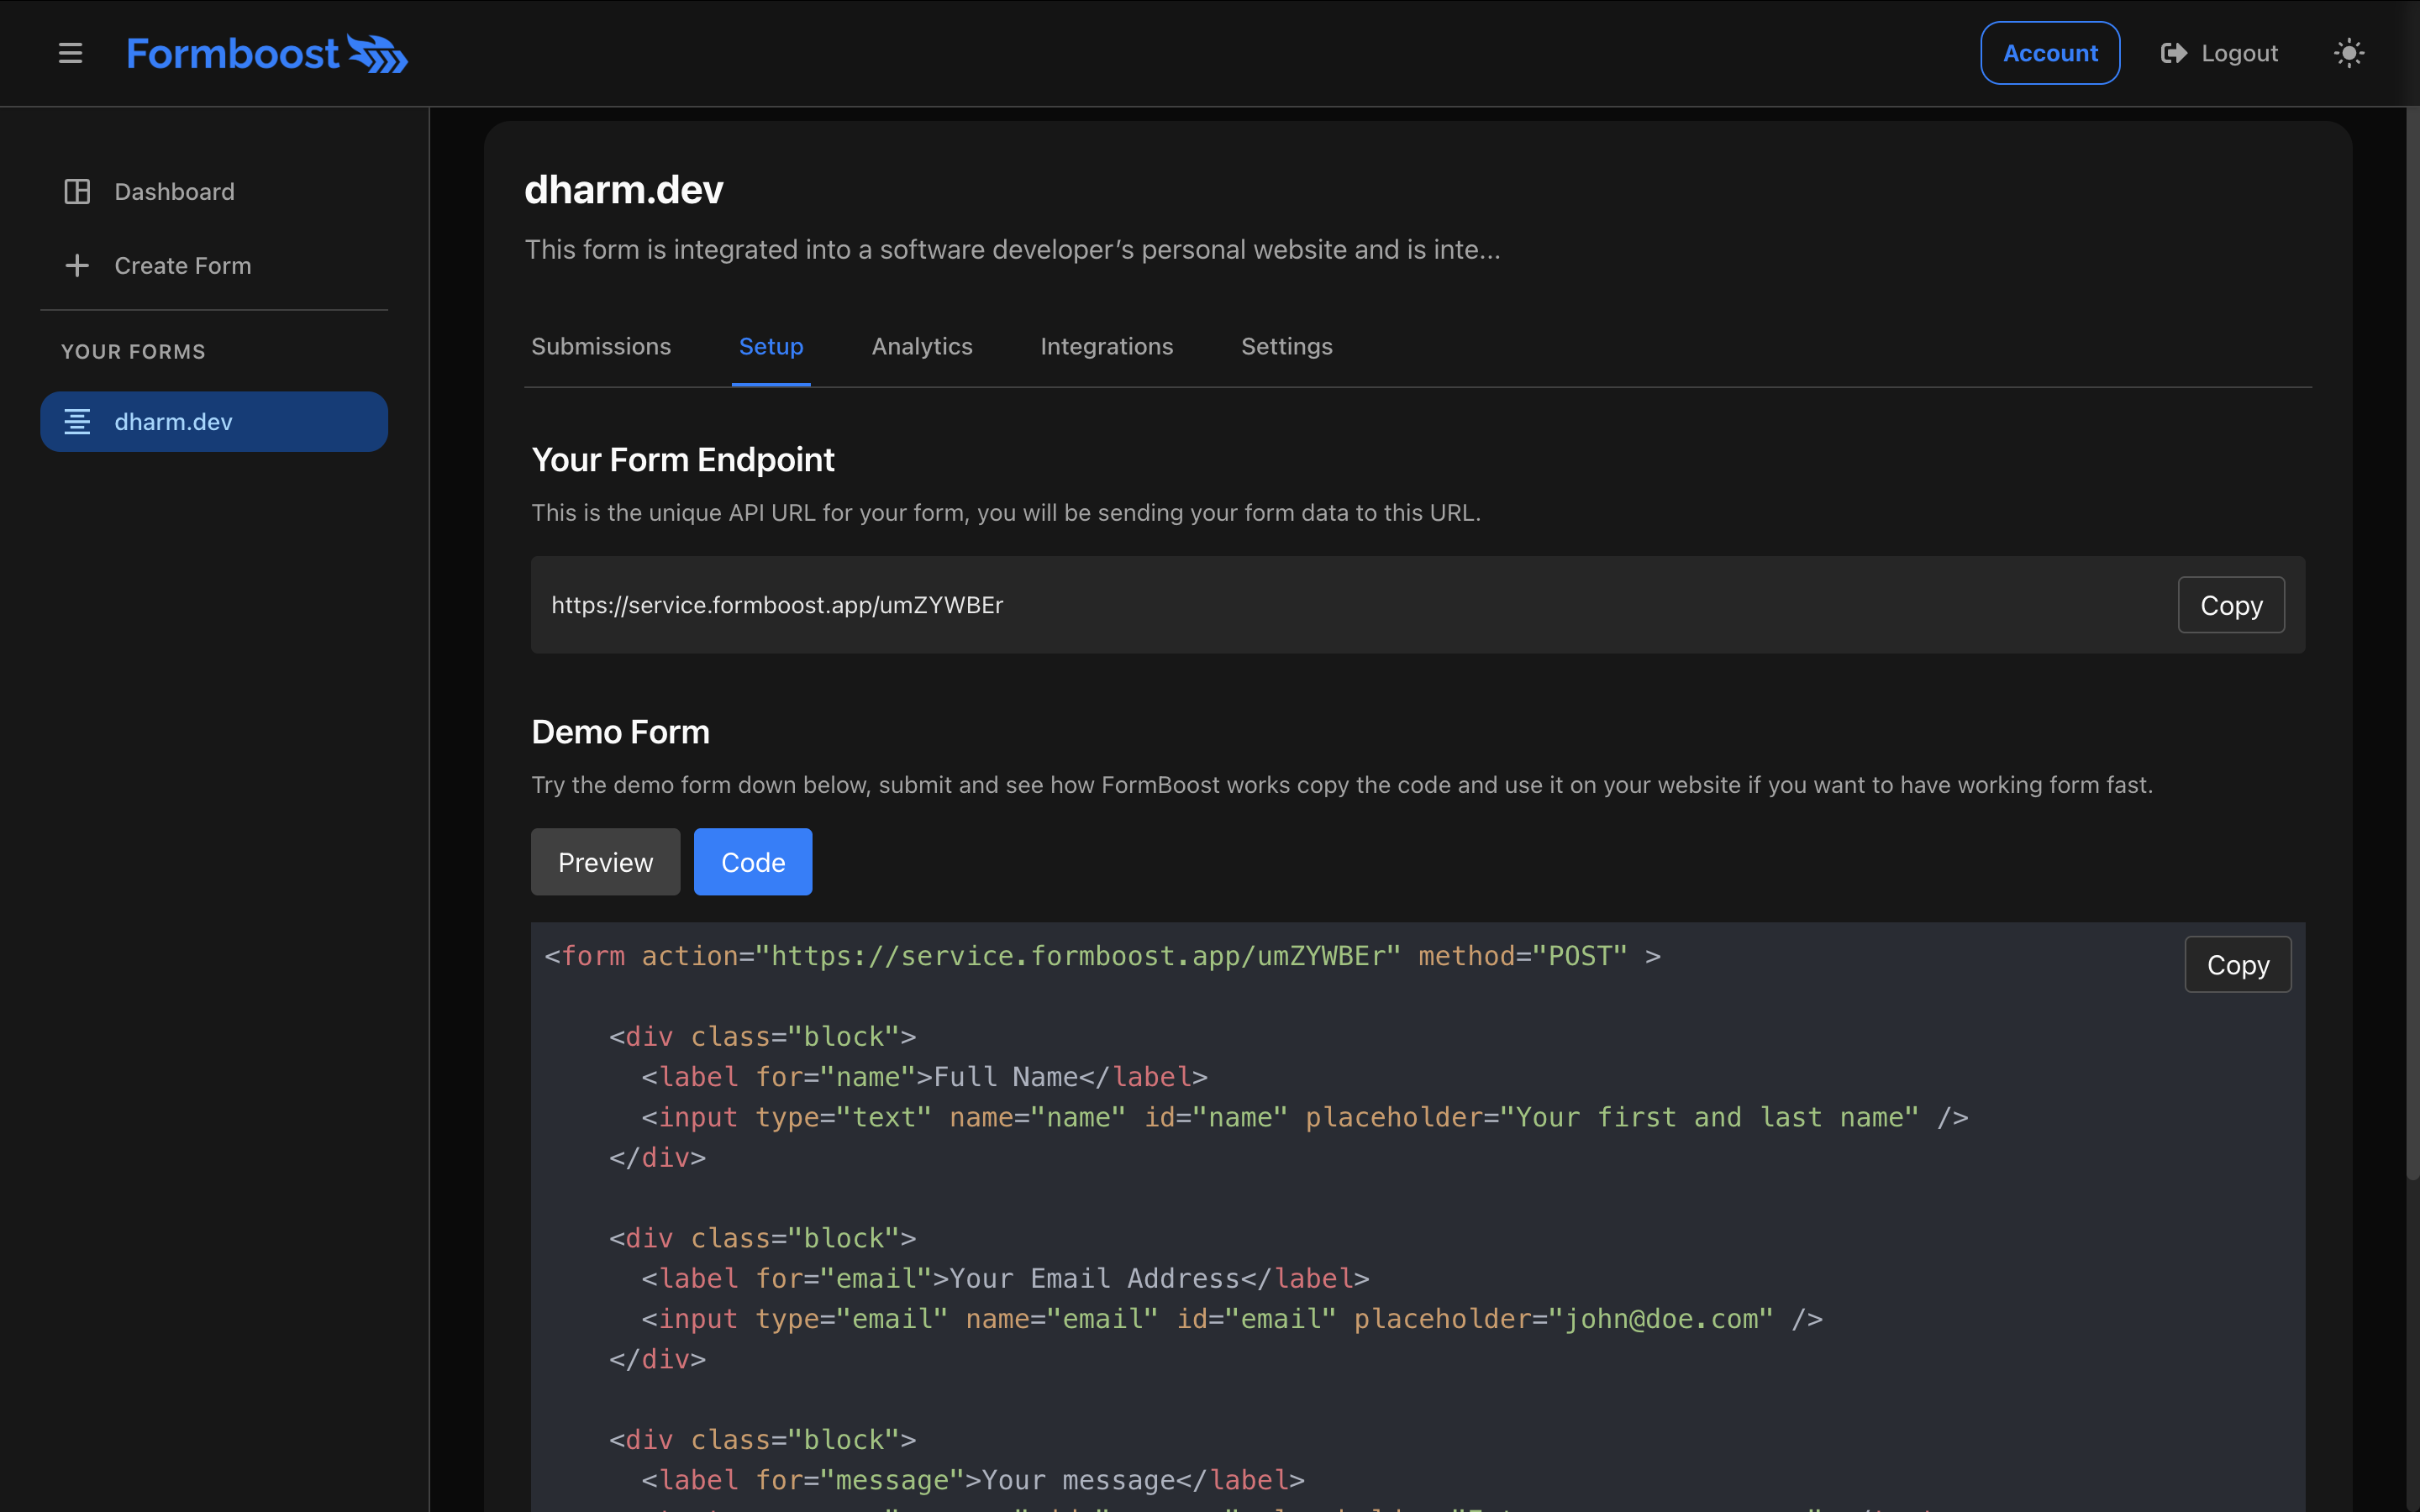Image resolution: width=2420 pixels, height=1512 pixels.
Task: Toggle light theme with the sun icon
Action: [x=2349, y=52]
